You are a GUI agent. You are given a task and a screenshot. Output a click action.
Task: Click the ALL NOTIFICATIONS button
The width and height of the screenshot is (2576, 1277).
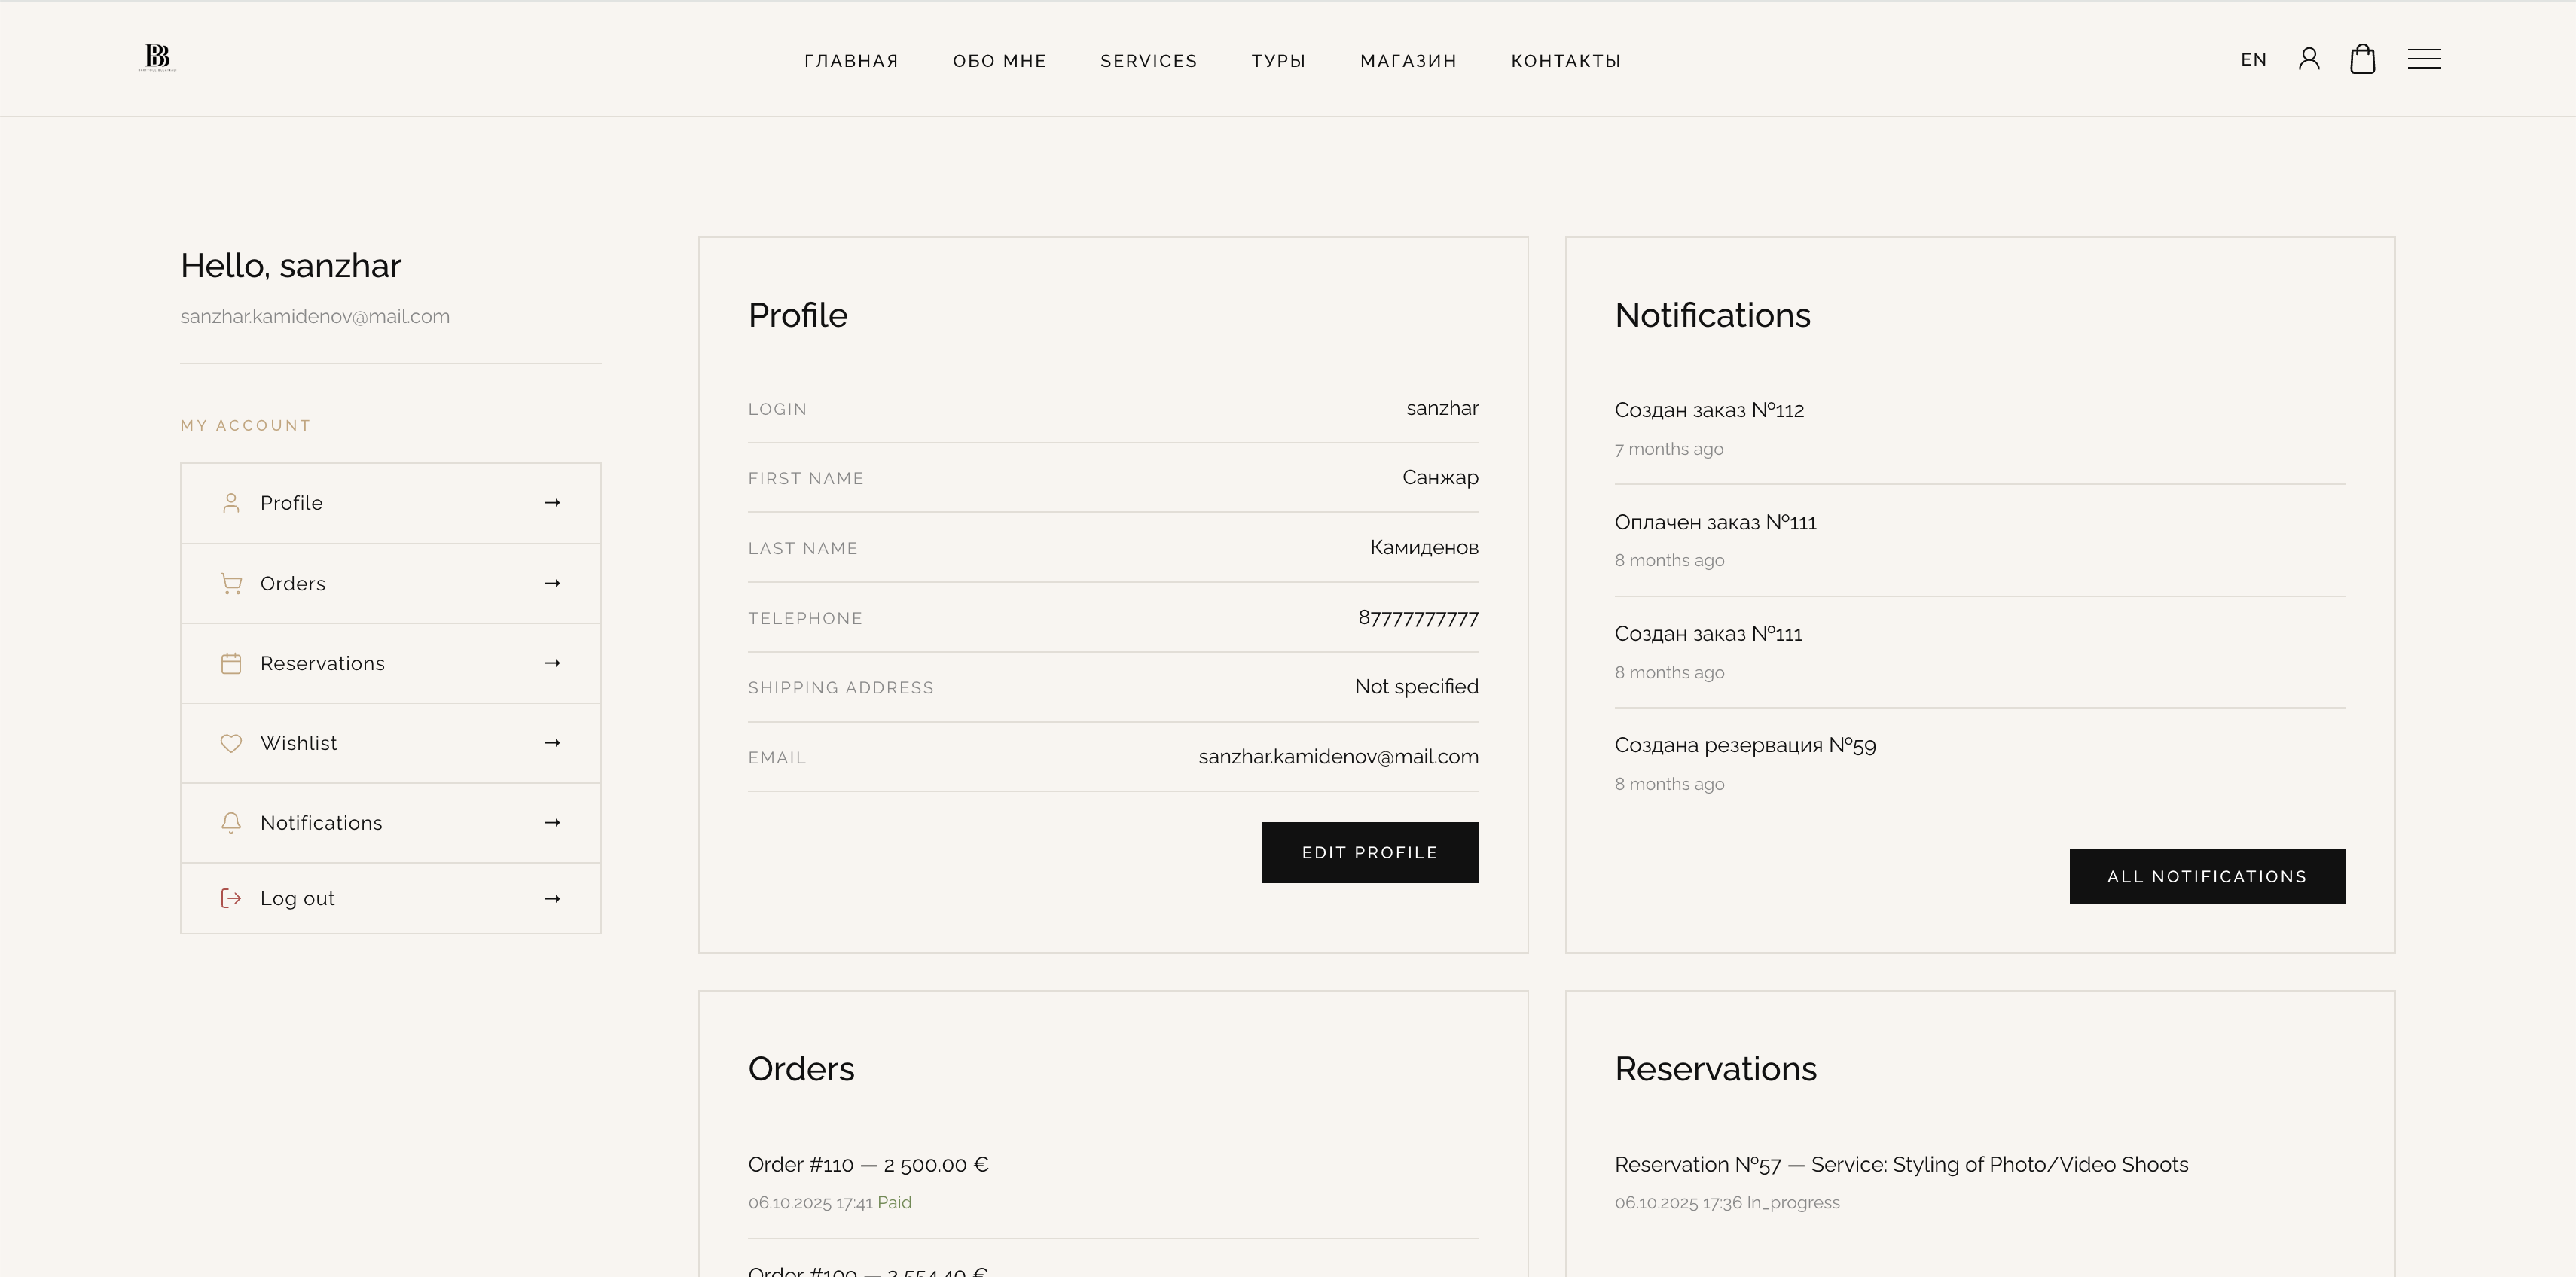(x=2207, y=876)
